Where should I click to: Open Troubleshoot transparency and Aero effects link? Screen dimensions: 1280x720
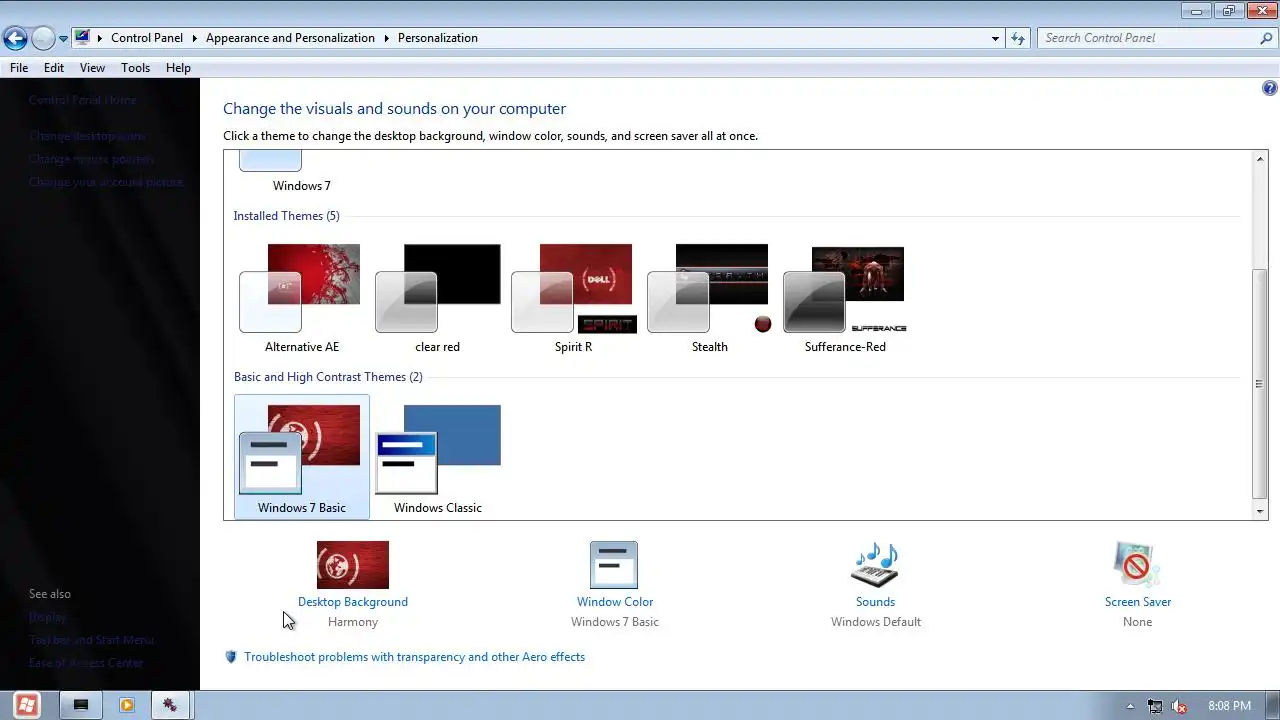pos(414,657)
